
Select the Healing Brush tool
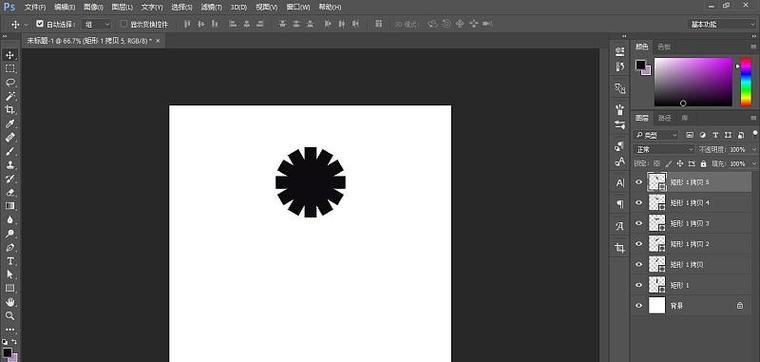10,137
